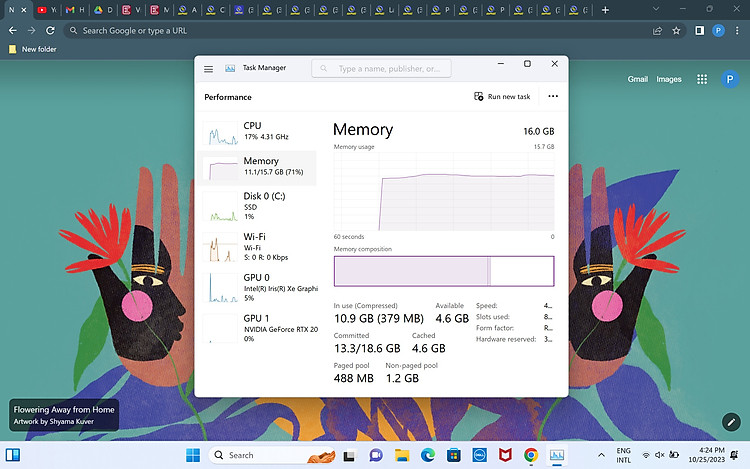Select Wi-Fi performance item
The width and height of the screenshot is (750, 469).
coord(257,247)
